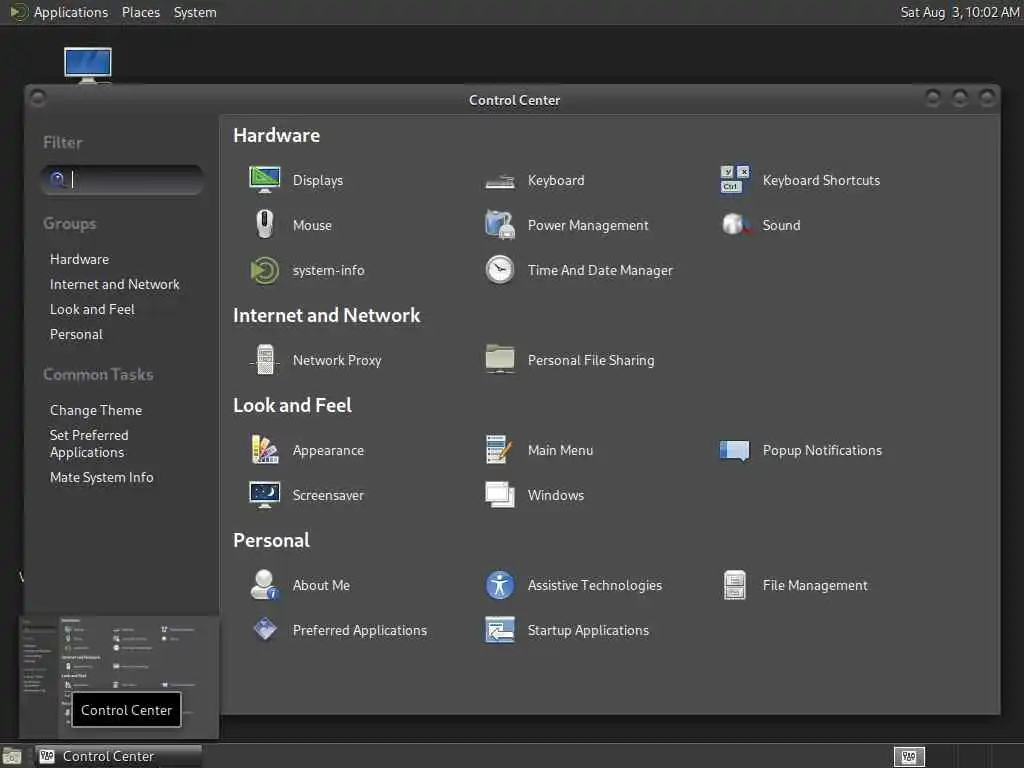Click the Startup Applications label

click(x=588, y=631)
